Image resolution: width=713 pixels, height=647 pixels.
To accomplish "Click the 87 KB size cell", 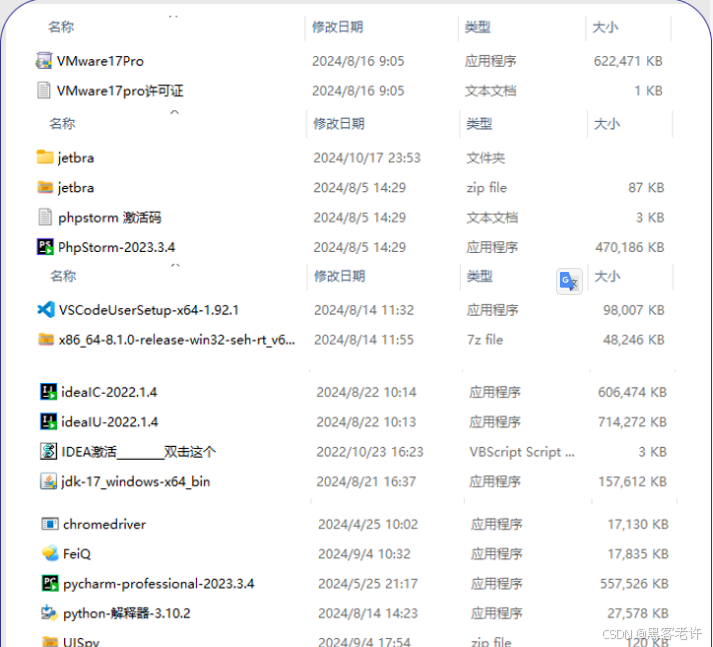I will pos(646,188).
